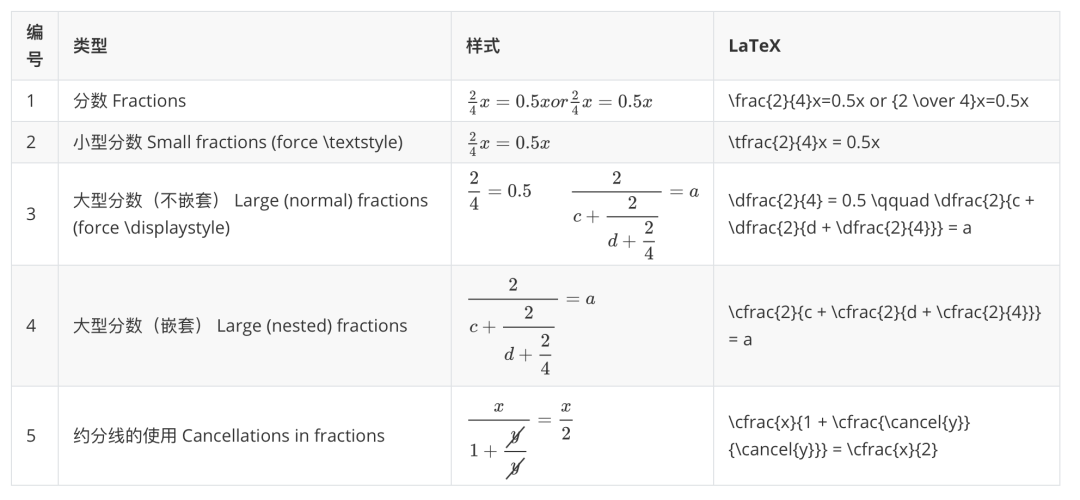Click the nested continued fraction formula in row 4
Image resolution: width=1080 pixels, height=500 pixels.
[x=532, y=326]
